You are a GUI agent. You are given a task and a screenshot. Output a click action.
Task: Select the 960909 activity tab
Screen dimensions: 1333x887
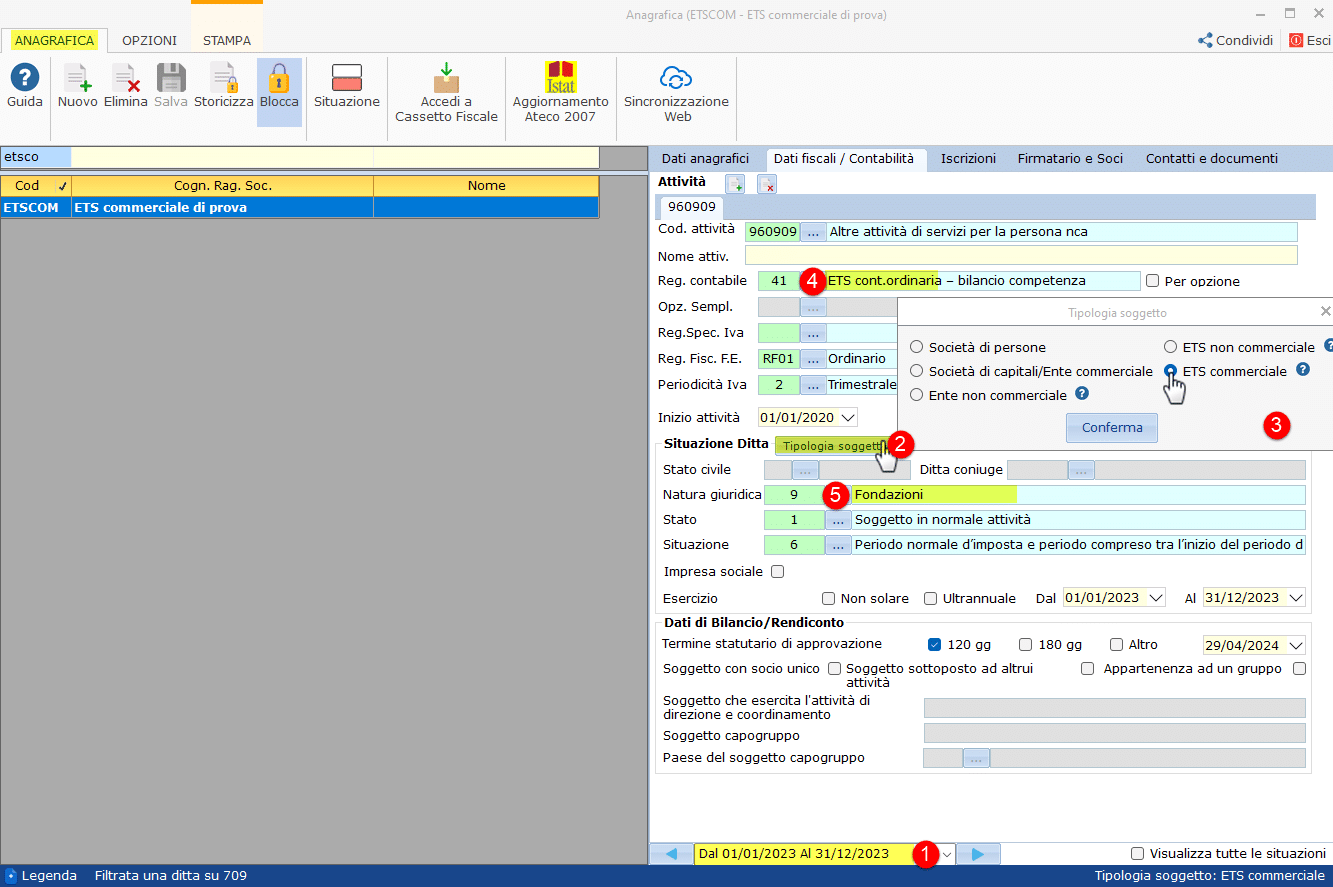tap(692, 207)
